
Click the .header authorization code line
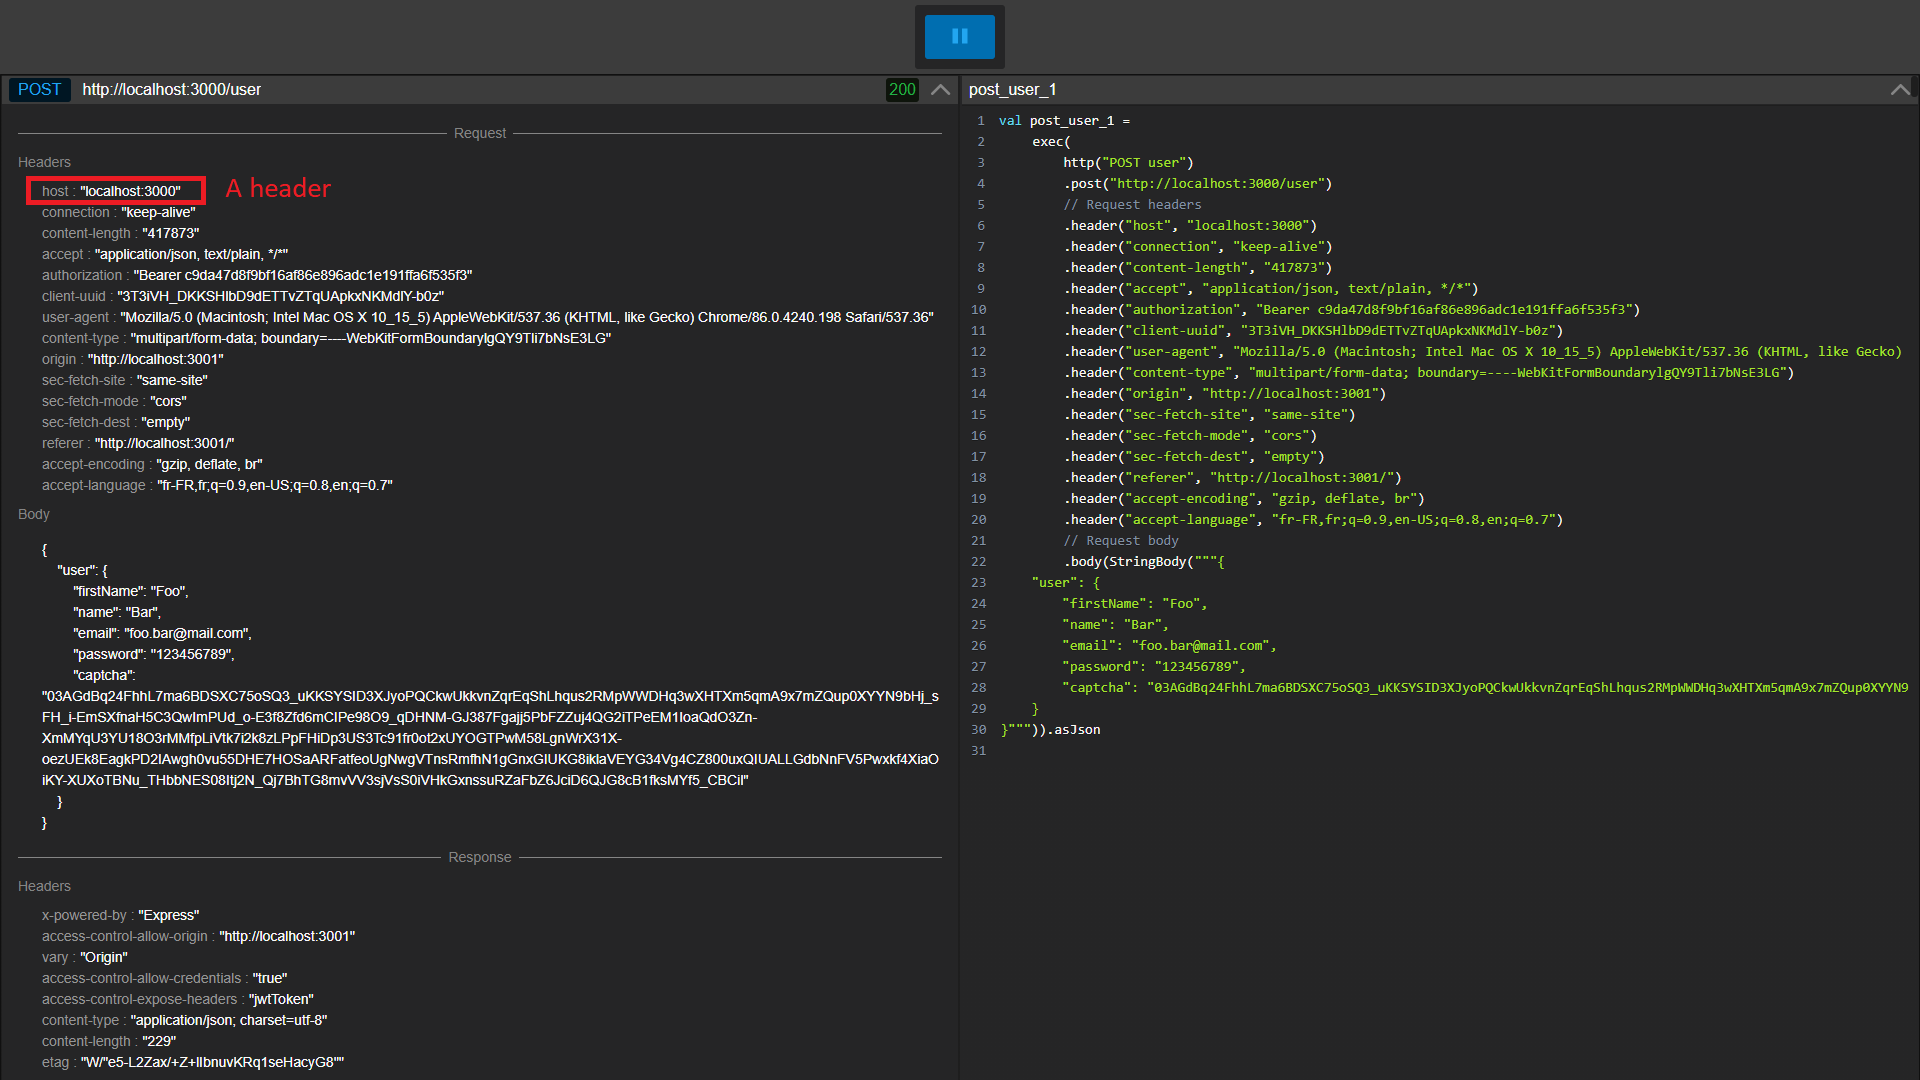point(1351,309)
